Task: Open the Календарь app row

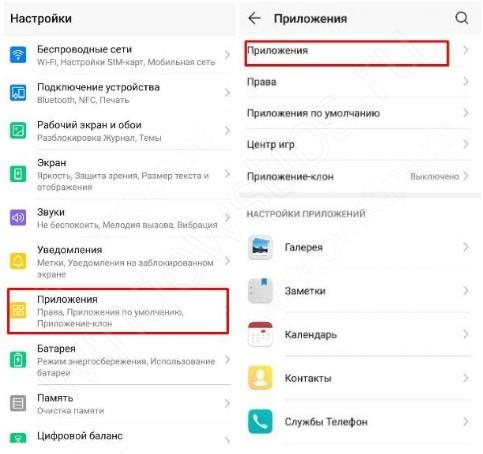Action: pos(358,334)
